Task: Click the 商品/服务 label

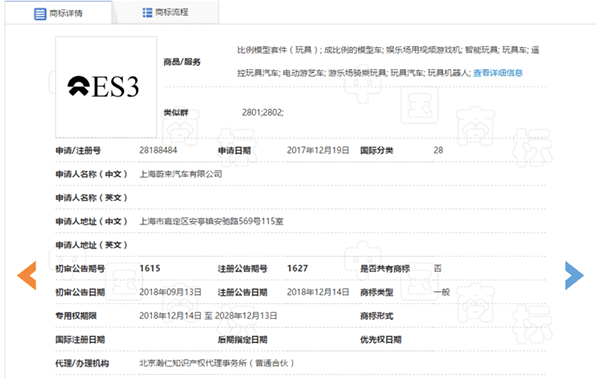Action: (x=182, y=62)
